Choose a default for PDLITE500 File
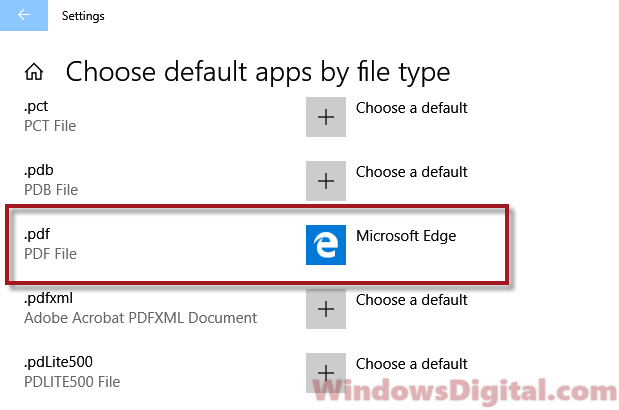 click(x=411, y=364)
